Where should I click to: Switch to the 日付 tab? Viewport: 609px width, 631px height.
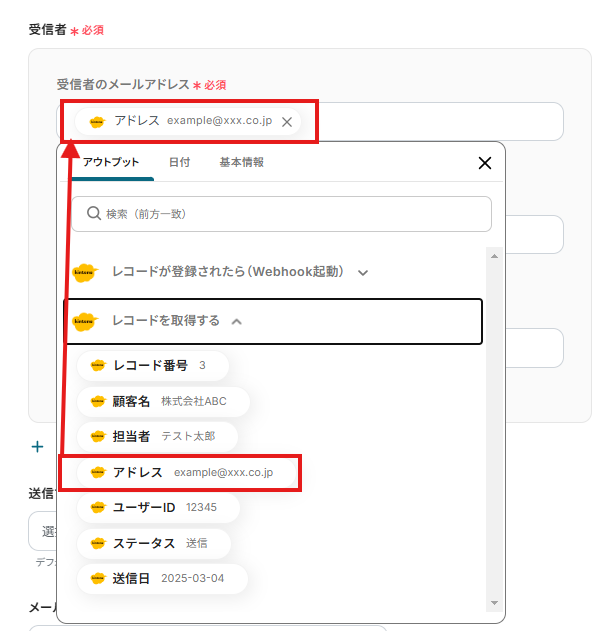coord(180,162)
